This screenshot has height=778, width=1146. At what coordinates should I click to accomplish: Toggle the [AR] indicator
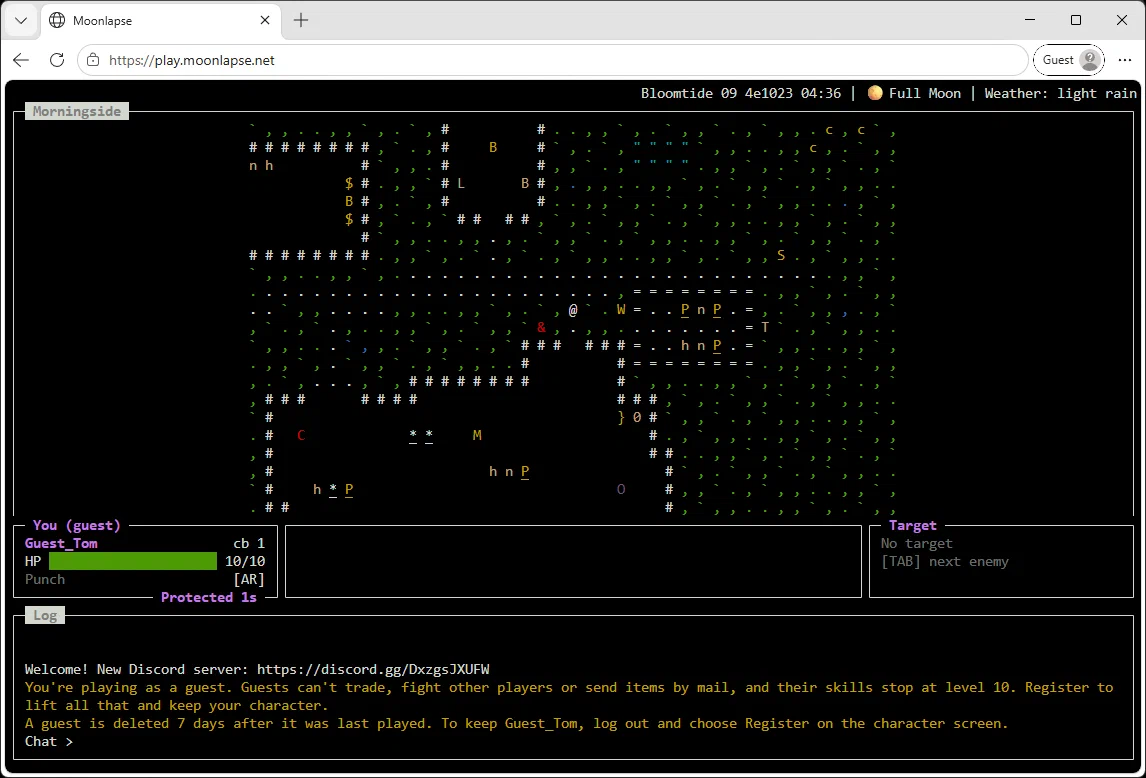coord(249,579)
